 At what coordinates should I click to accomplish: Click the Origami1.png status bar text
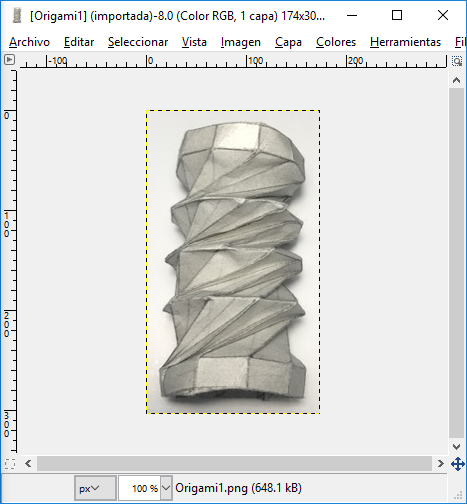click(238, 488)
